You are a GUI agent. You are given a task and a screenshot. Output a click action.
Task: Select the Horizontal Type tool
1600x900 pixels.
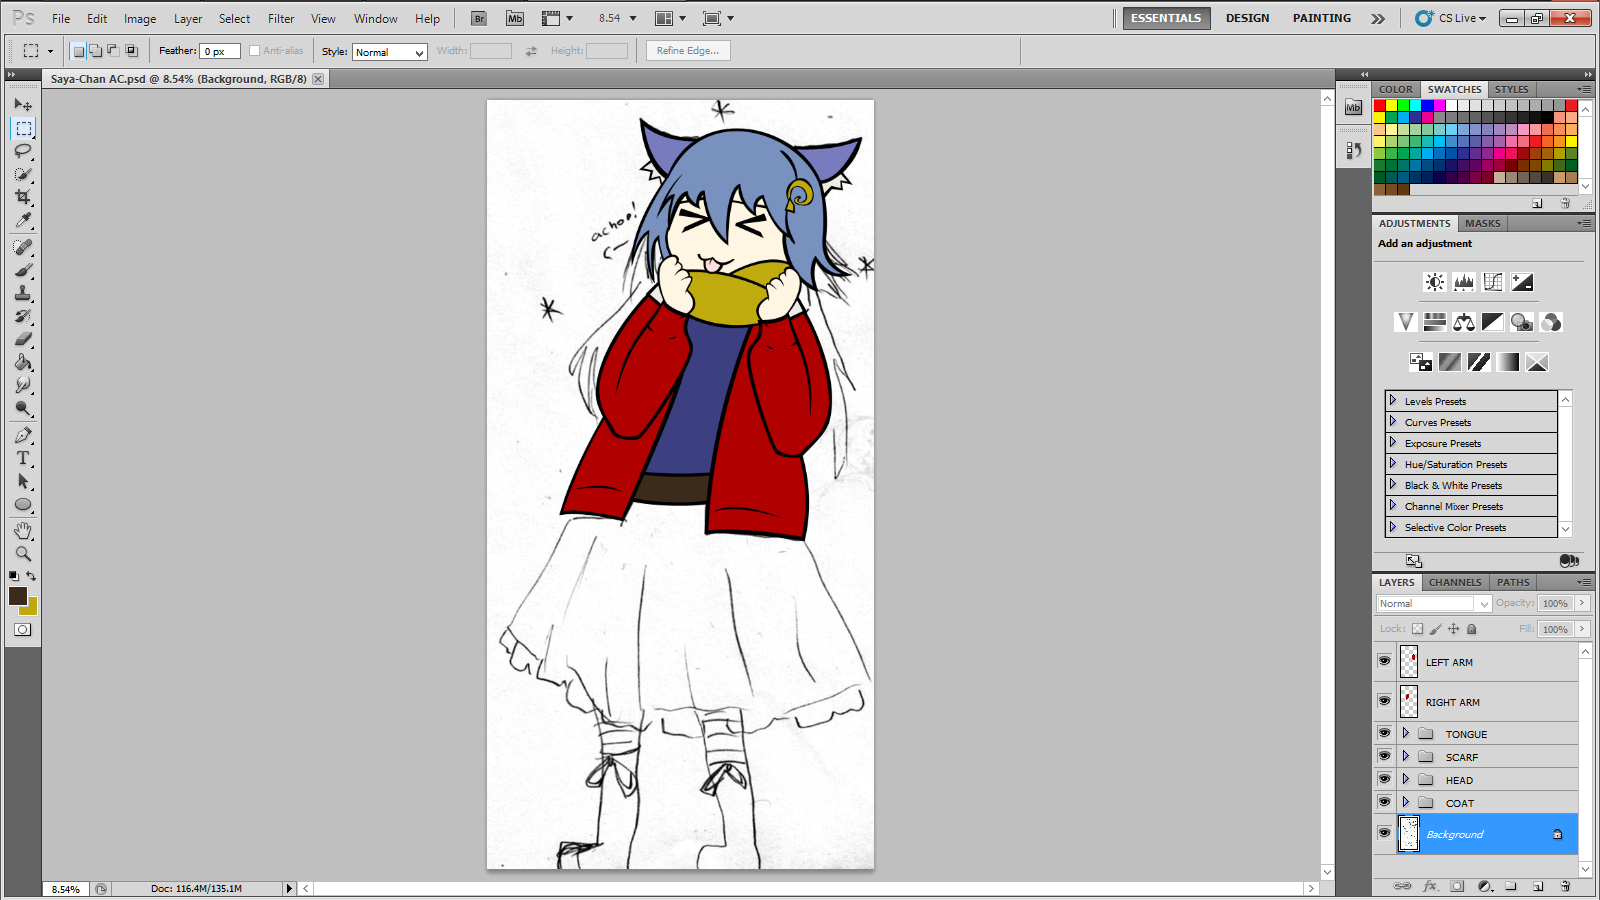23,458
